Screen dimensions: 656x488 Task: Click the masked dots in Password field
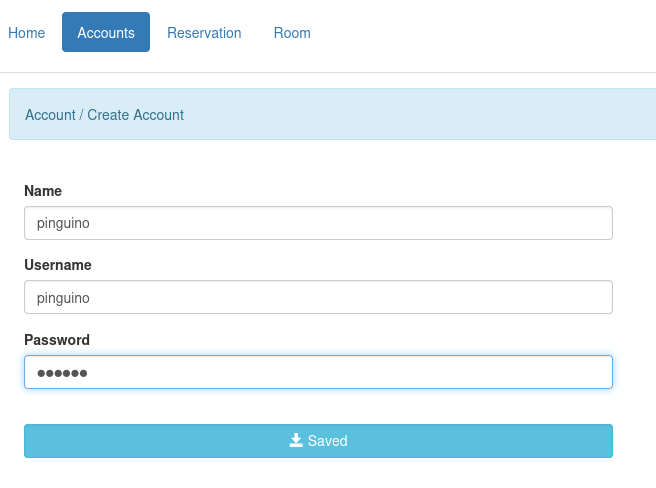tap(62, 373)
